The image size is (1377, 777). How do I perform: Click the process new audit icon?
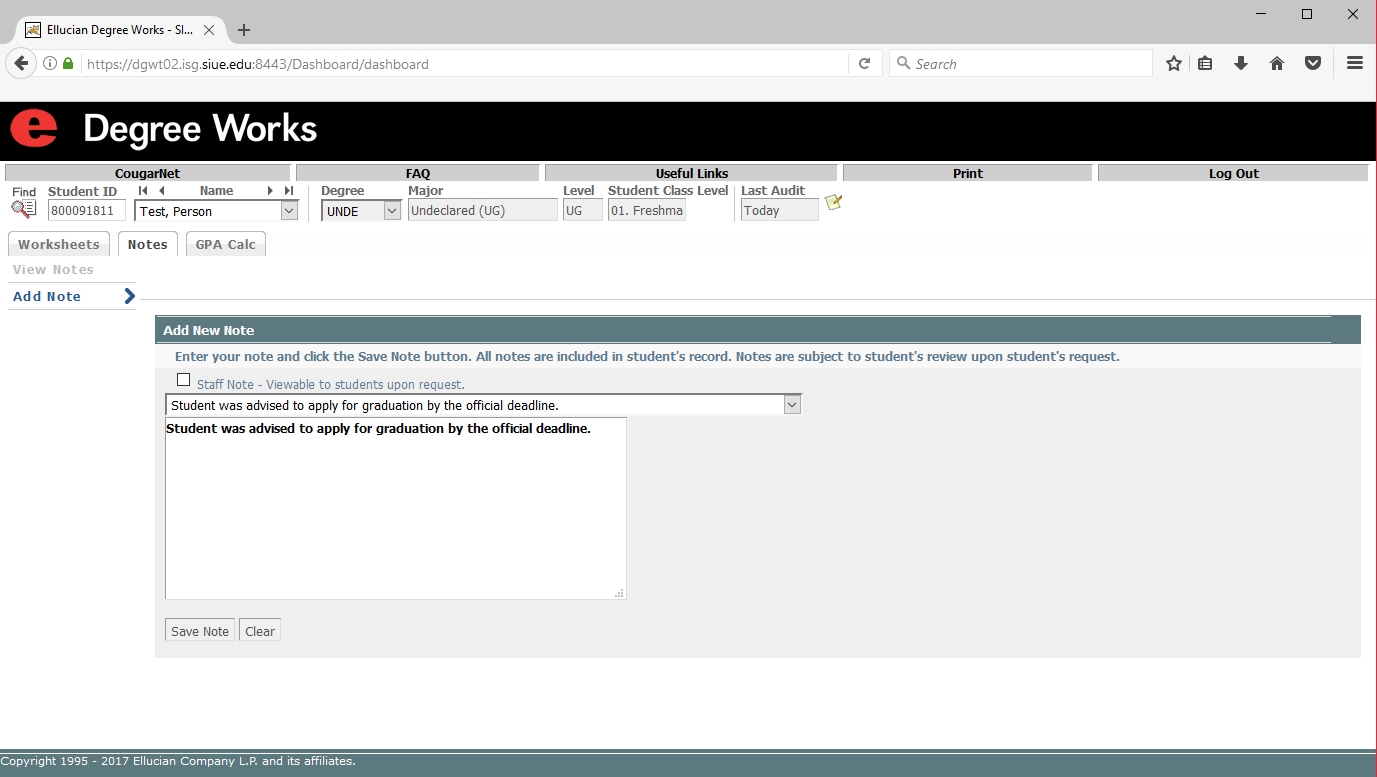tap(833, 203)
